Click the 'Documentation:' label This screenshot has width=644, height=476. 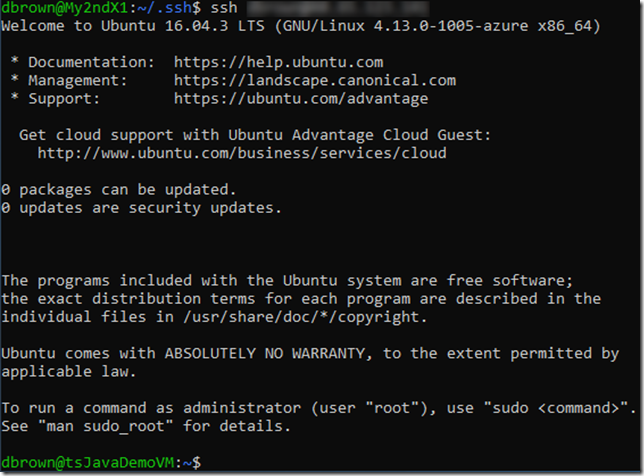coord(91,62)
